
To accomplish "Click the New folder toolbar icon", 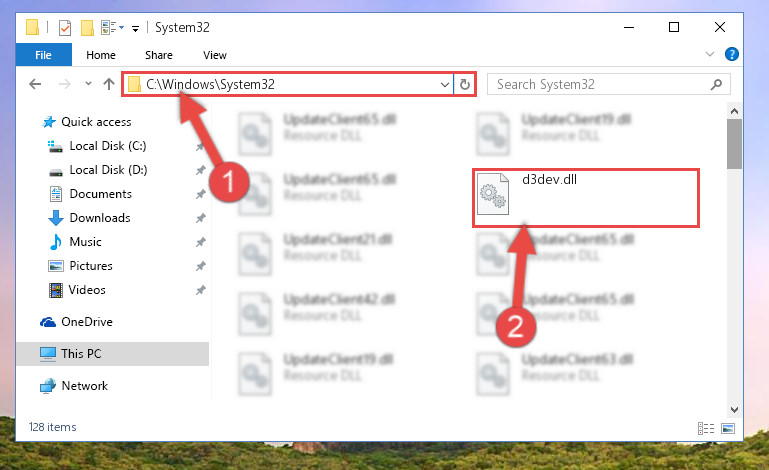I will pyautogui.click(x=87, y=28).
